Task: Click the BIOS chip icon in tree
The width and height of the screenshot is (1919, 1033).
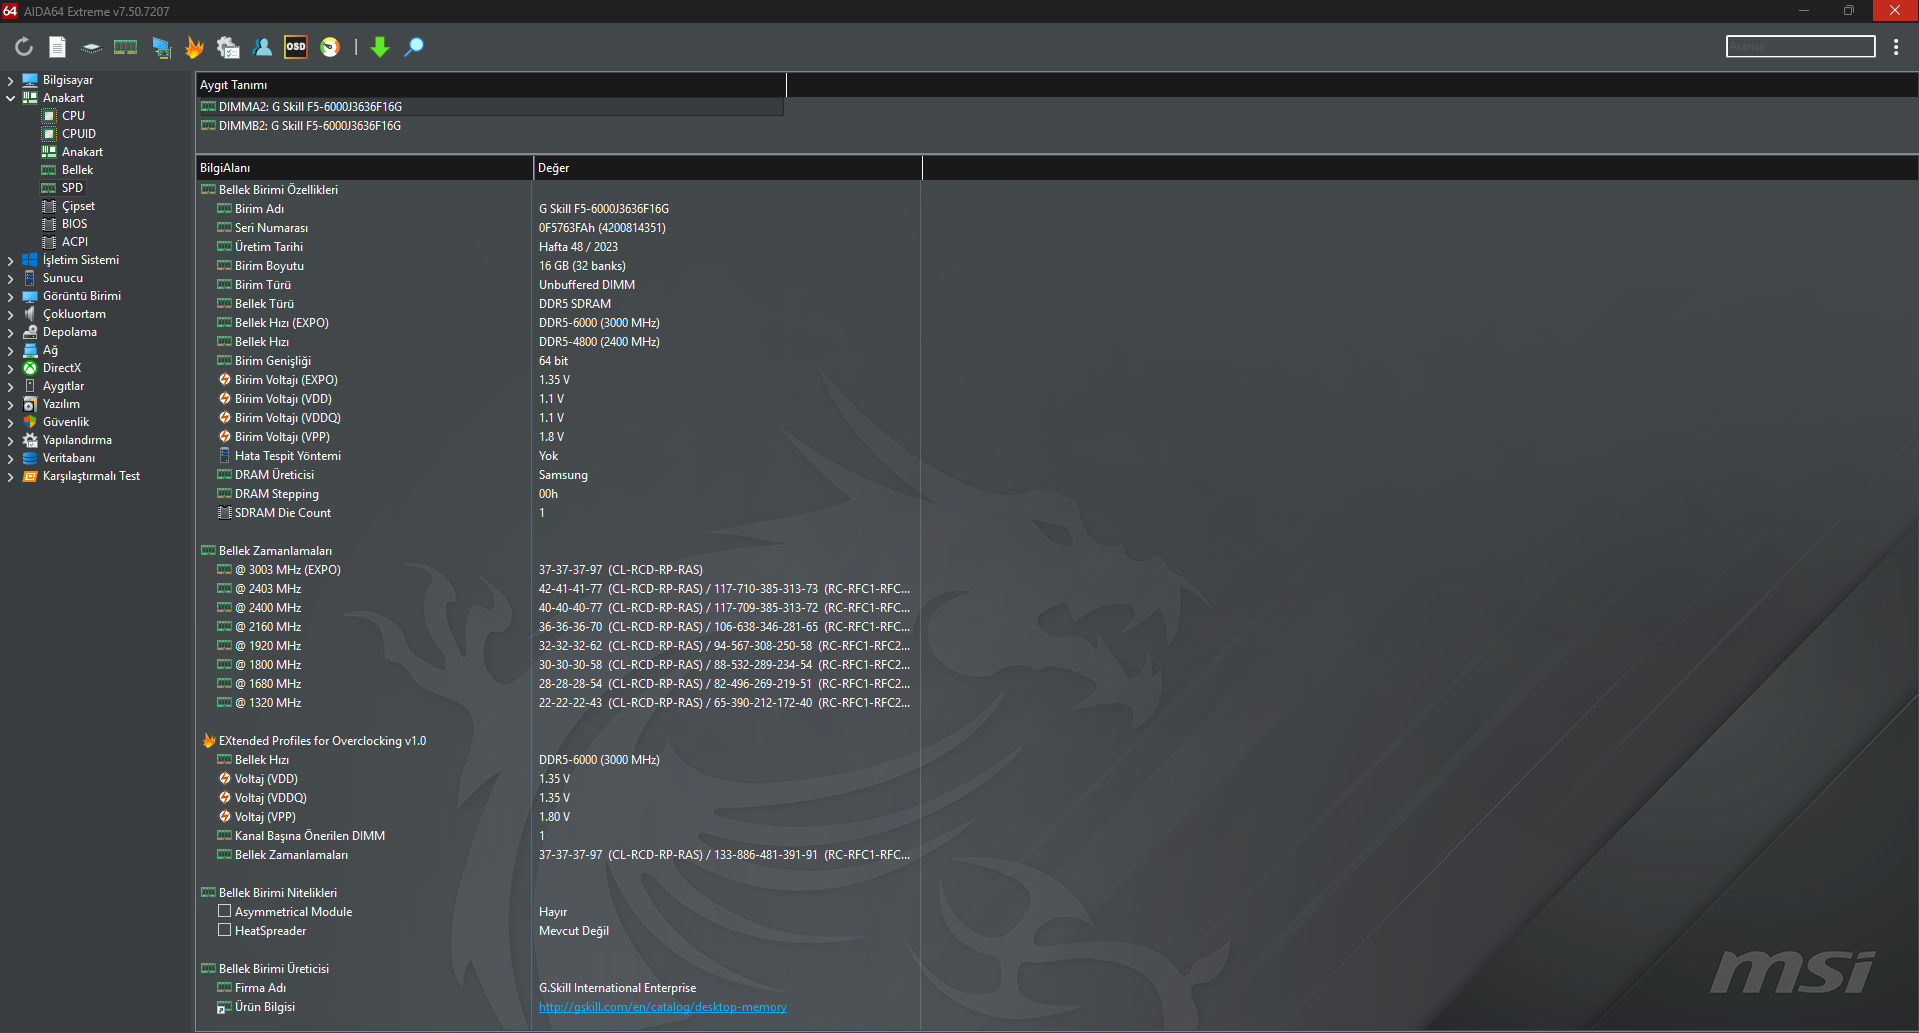Action: pyautogui.click(x=49, y=224)
